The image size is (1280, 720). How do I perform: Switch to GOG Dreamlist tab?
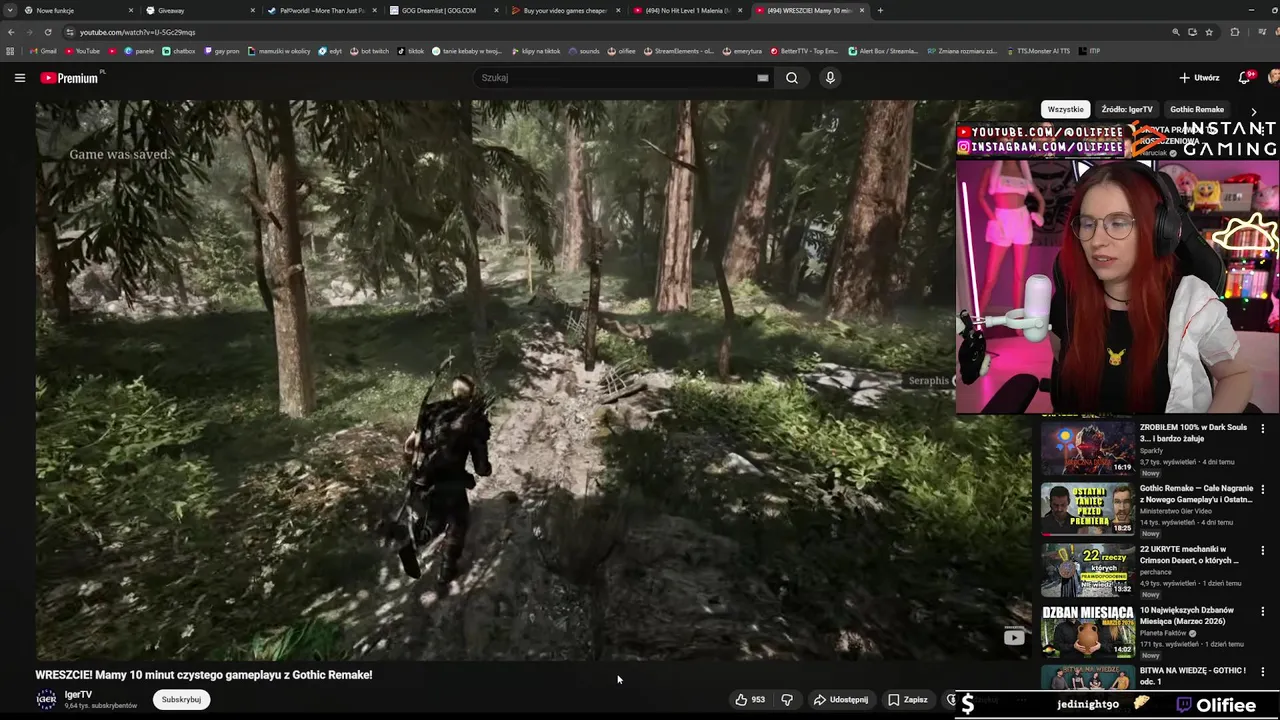(442, 10)
